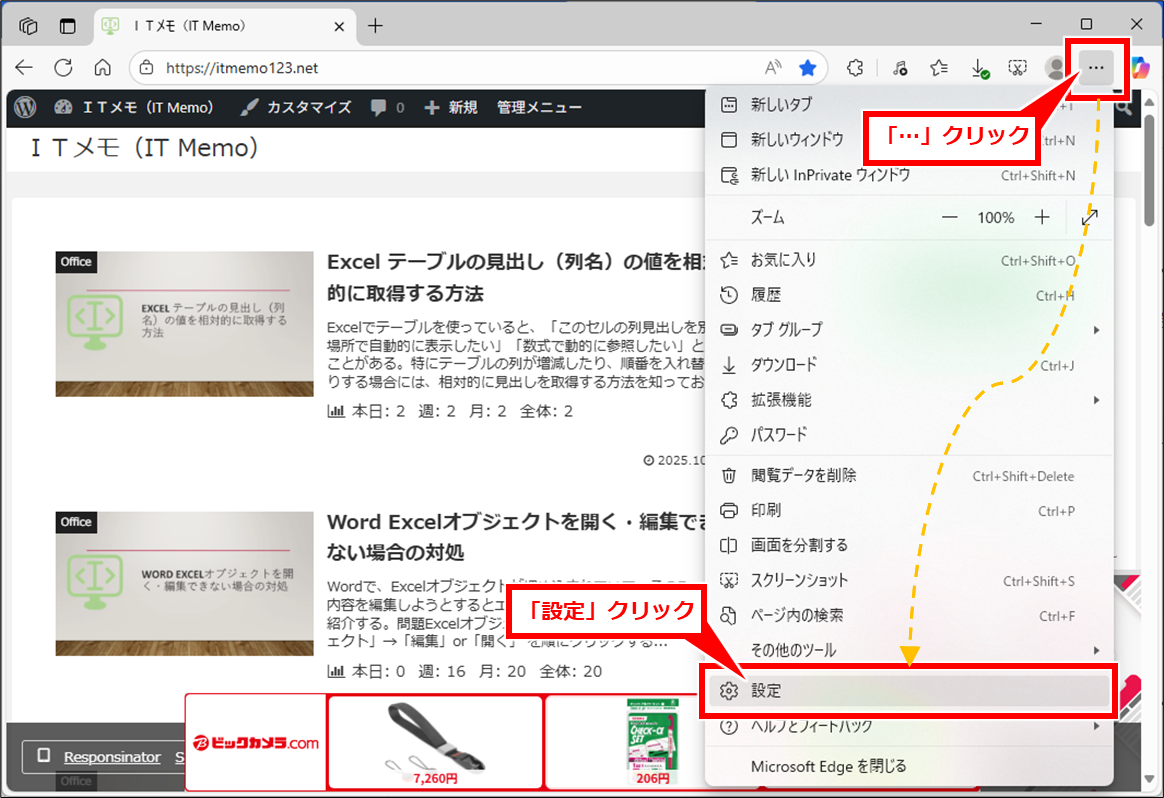Open the downloads icon in toolbar

tap(979, 68)
